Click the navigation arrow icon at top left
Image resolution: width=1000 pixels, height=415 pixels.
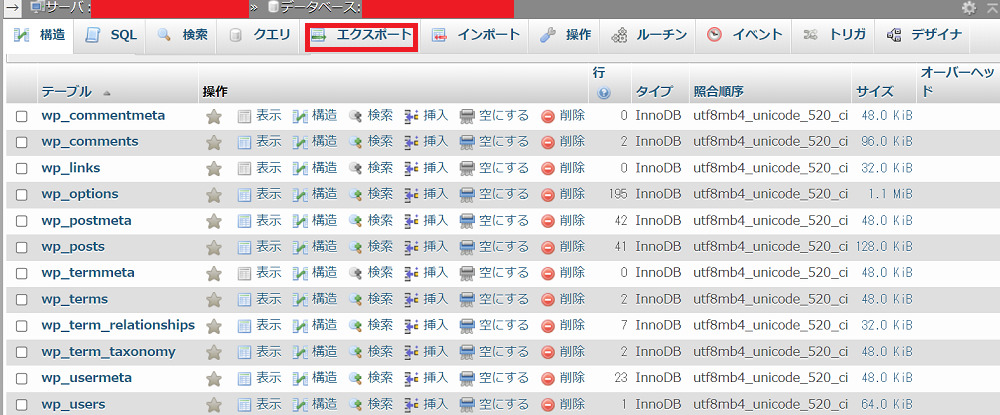click(12, 7)
